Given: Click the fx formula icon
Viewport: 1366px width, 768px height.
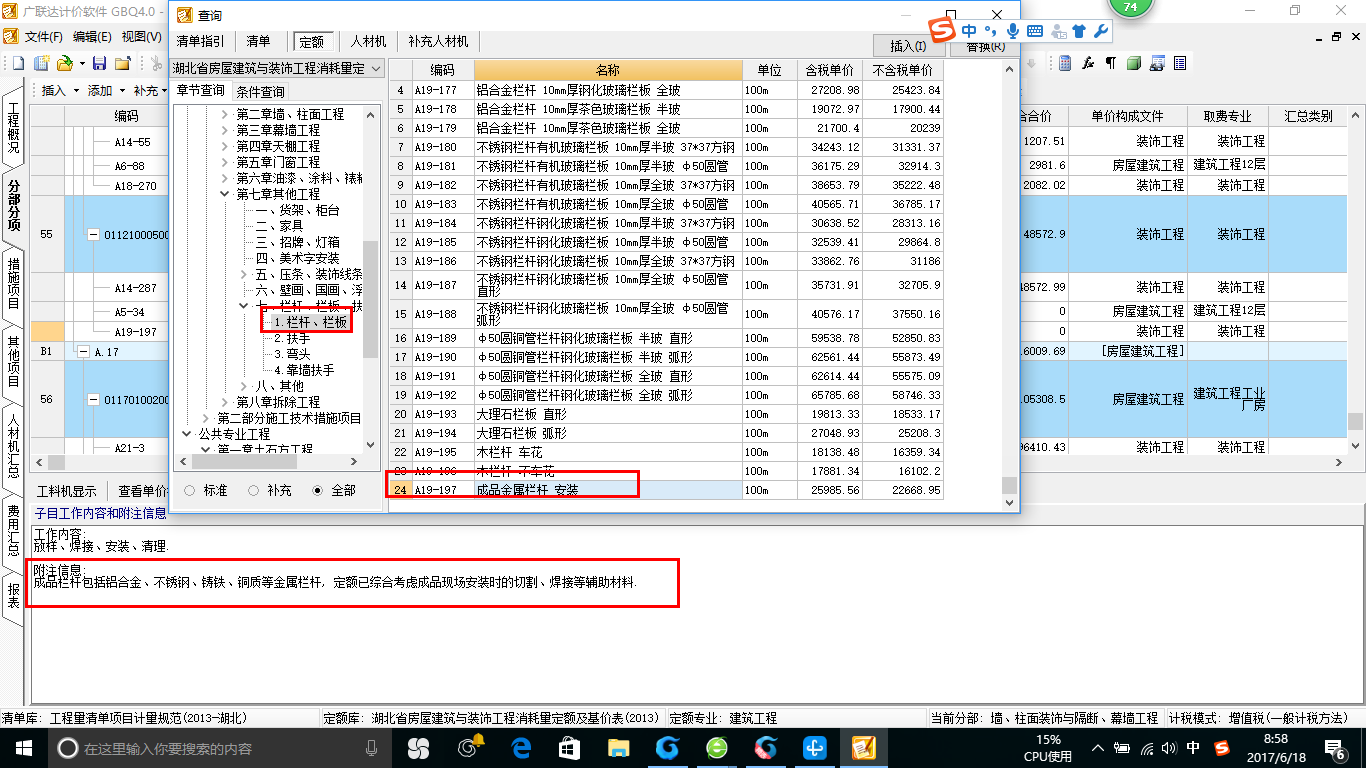Looking at the screenshot, I should point(1088,63).
